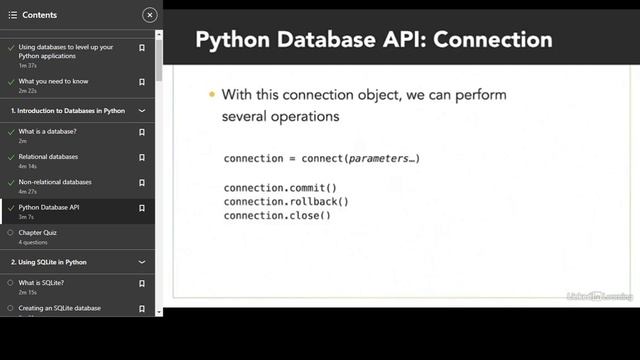
Task: Click scrollbar down arrow in Contents panel
Action: tap(159, 313)
